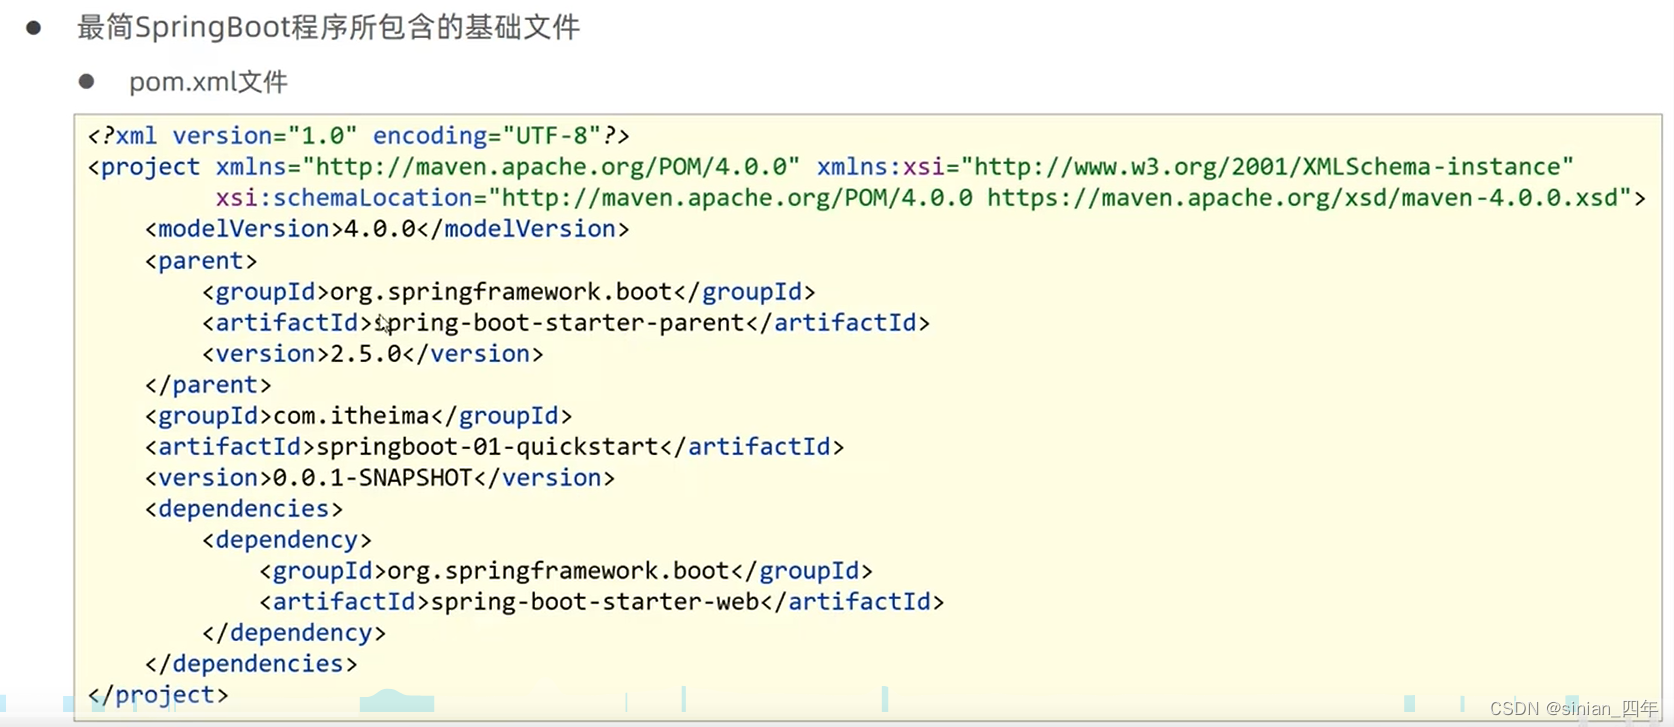This screenshot has width=1674, height=727.
Task: Click the springboot-01-quickstart artifactId line
Action: click(495, 447)
